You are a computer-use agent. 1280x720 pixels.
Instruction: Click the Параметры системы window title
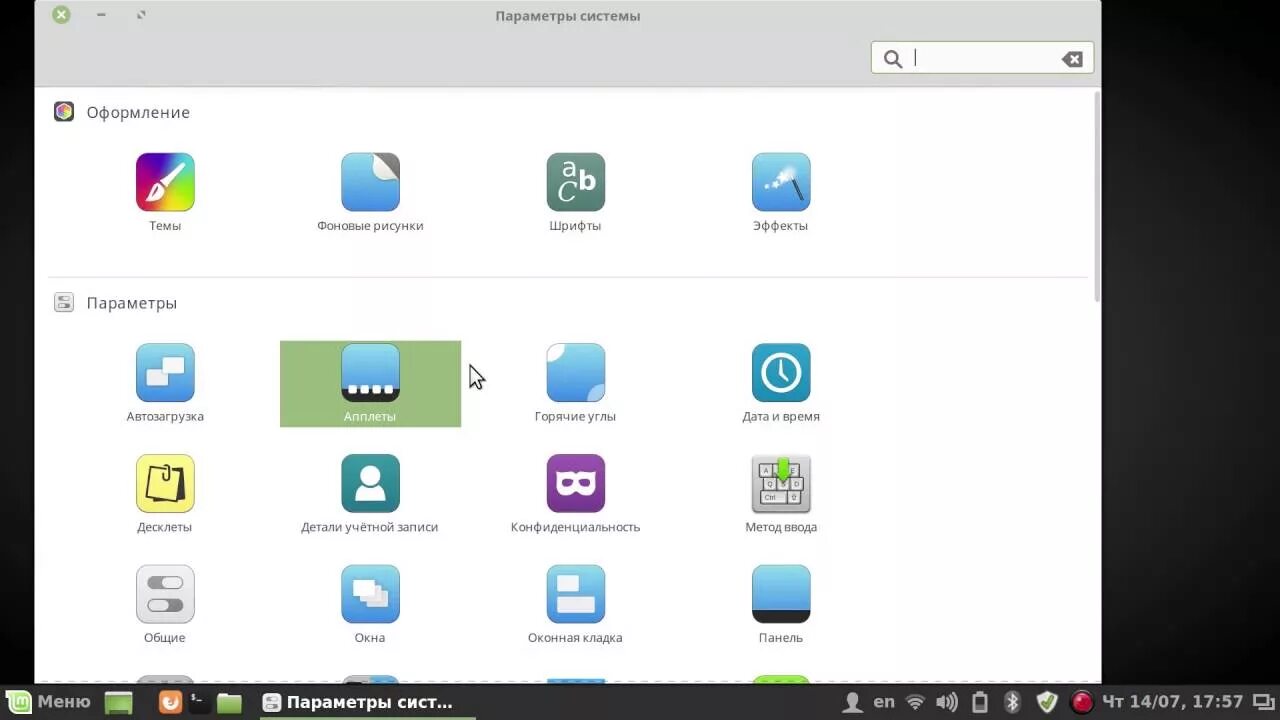568,16
